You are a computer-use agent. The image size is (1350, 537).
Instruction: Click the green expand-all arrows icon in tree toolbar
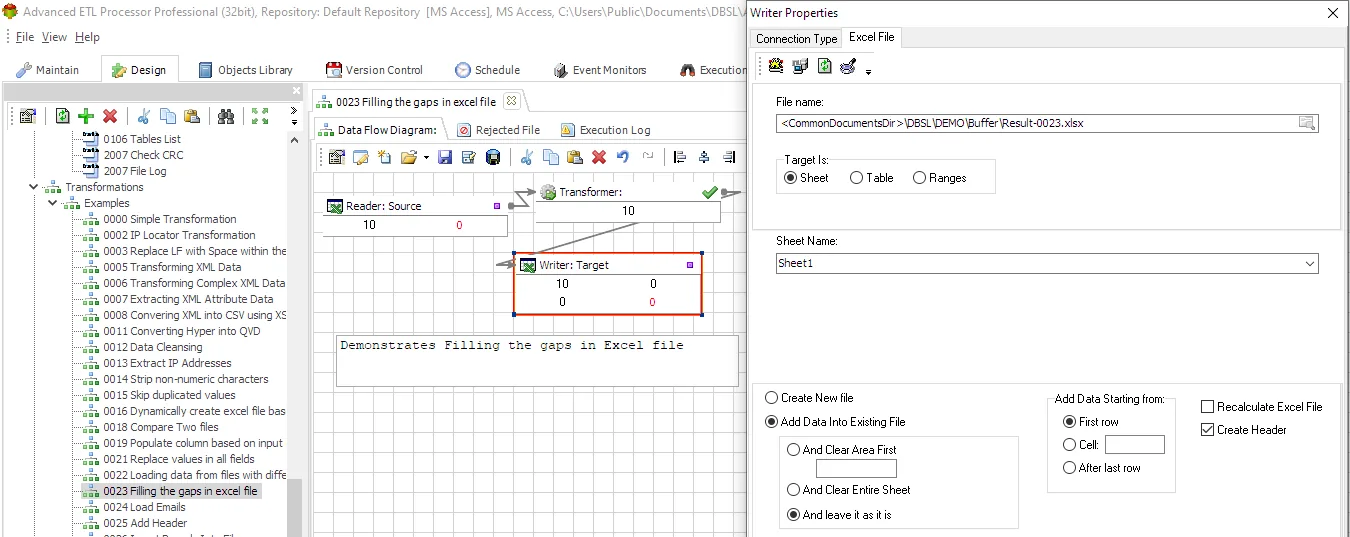point(260,116)
